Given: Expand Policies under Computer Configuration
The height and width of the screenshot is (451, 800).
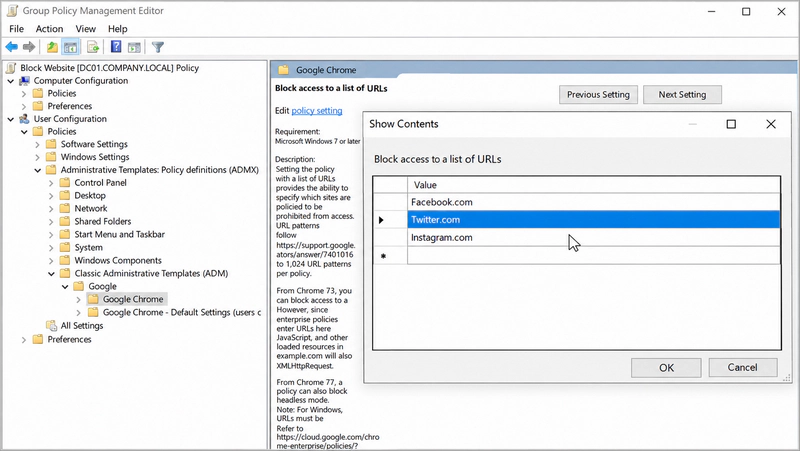Looking at the screenshot, I should (x=24, y=94).
